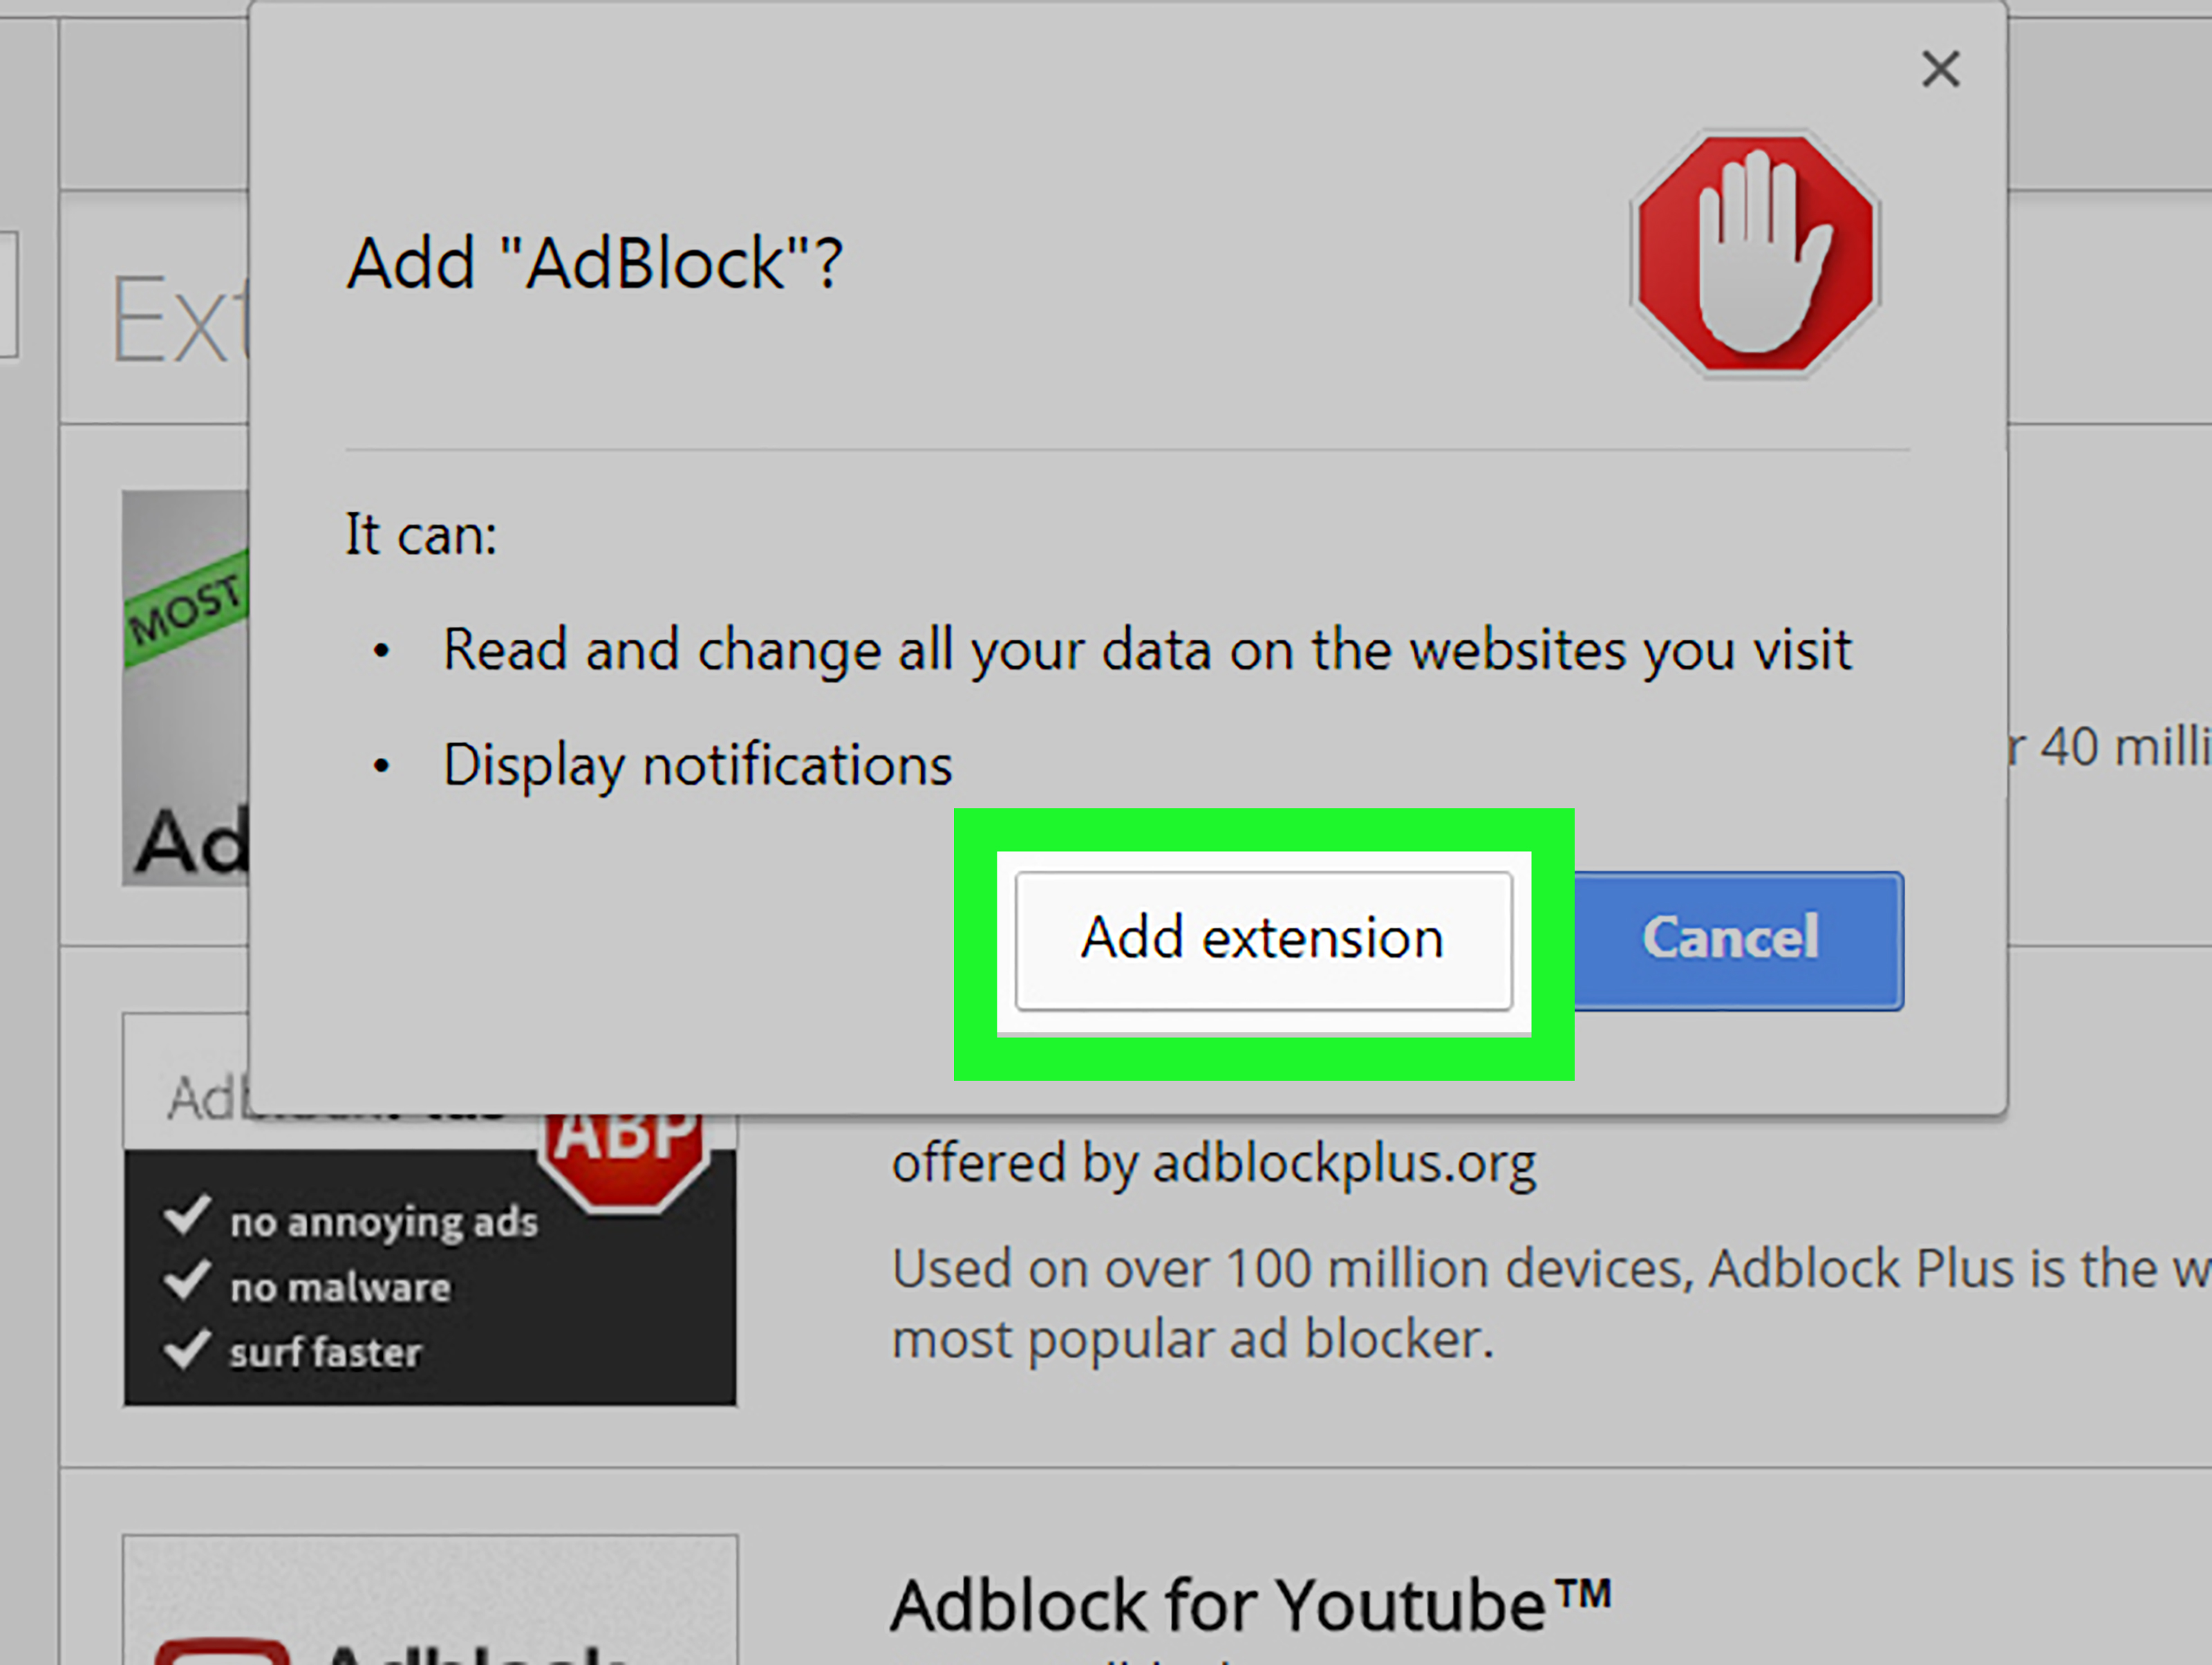2212x1665 pixels.
Task: Click the Adblock Plus description text
Action: click(x=1550, y=1303)
